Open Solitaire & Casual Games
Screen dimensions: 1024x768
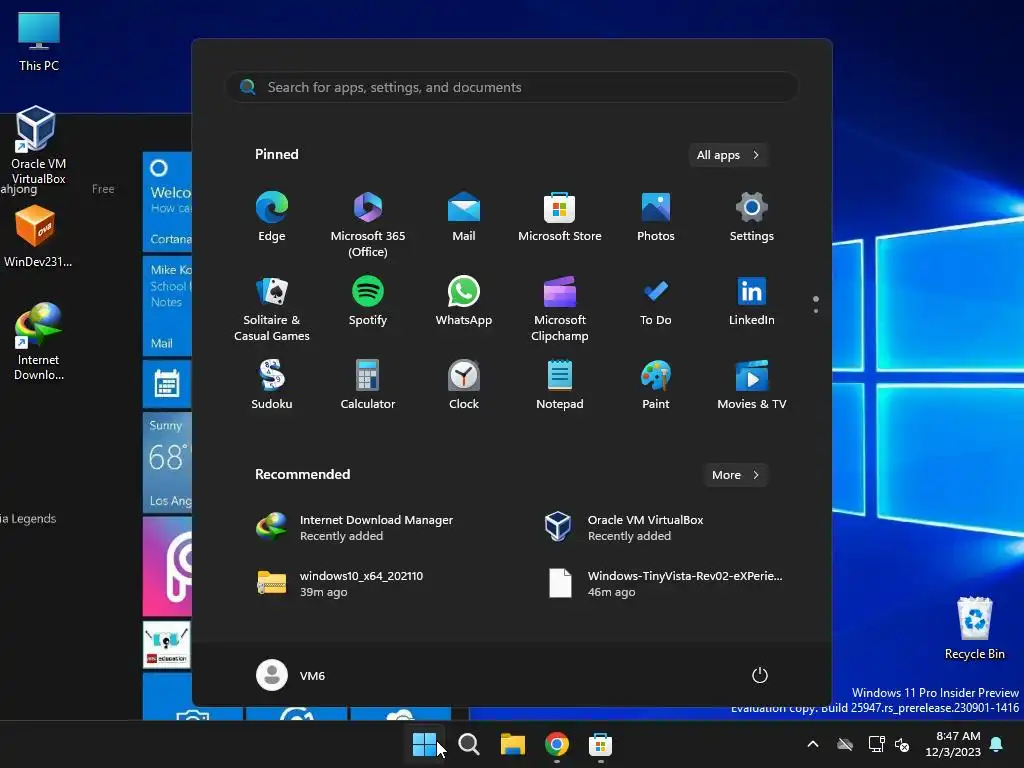(x=272, y=309)
